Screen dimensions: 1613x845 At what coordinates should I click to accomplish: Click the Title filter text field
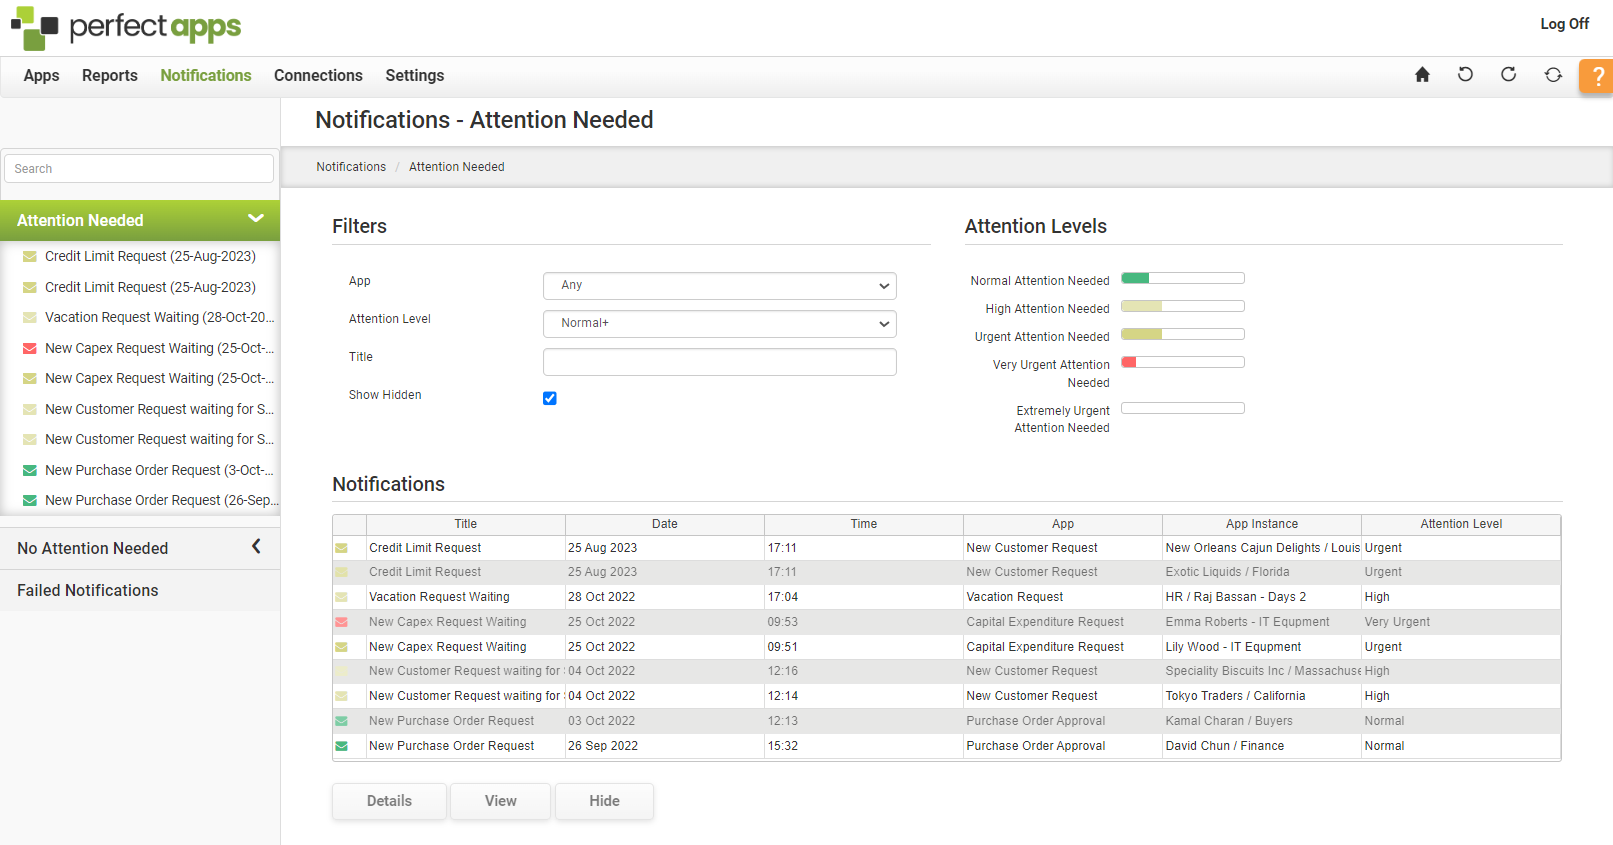(719, 362)
